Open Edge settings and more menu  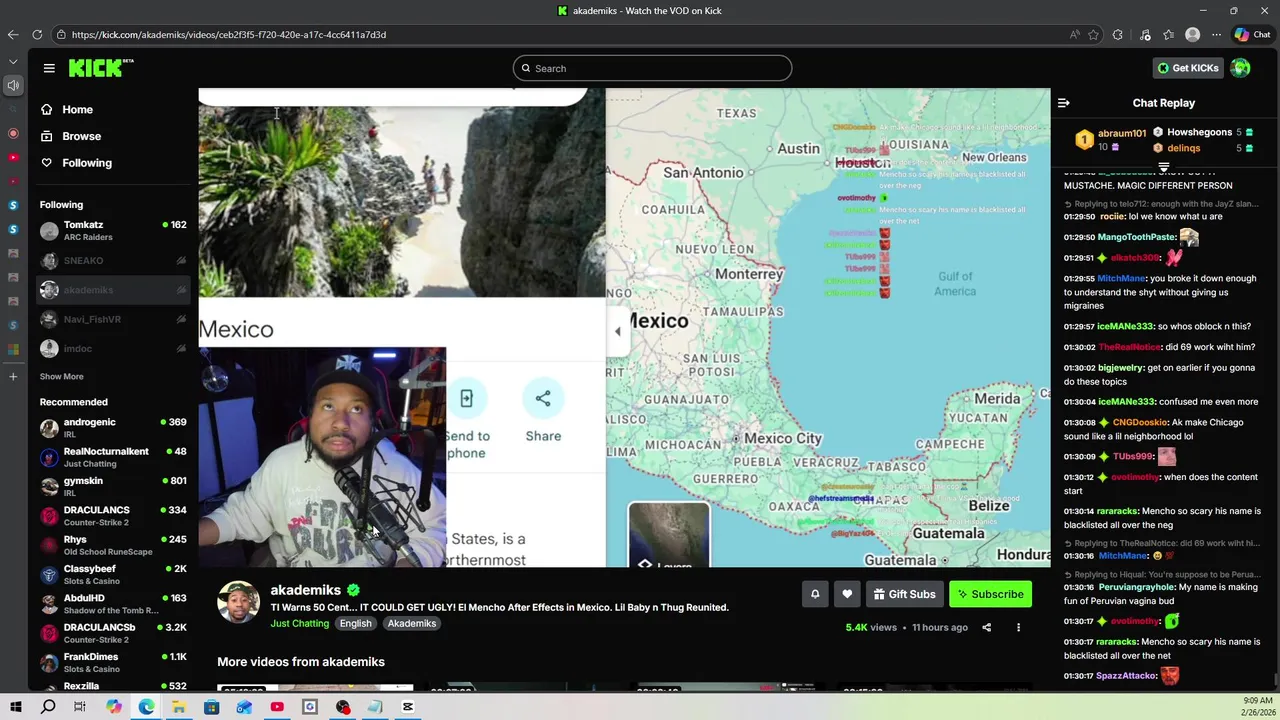(1216, 34)
